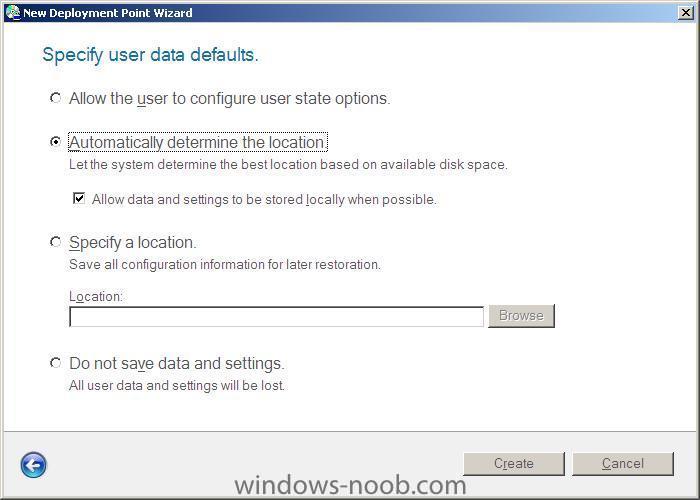Close the New Deployment Point Wizard window
Screen dimensions: 700x500
tap(685, 12)
